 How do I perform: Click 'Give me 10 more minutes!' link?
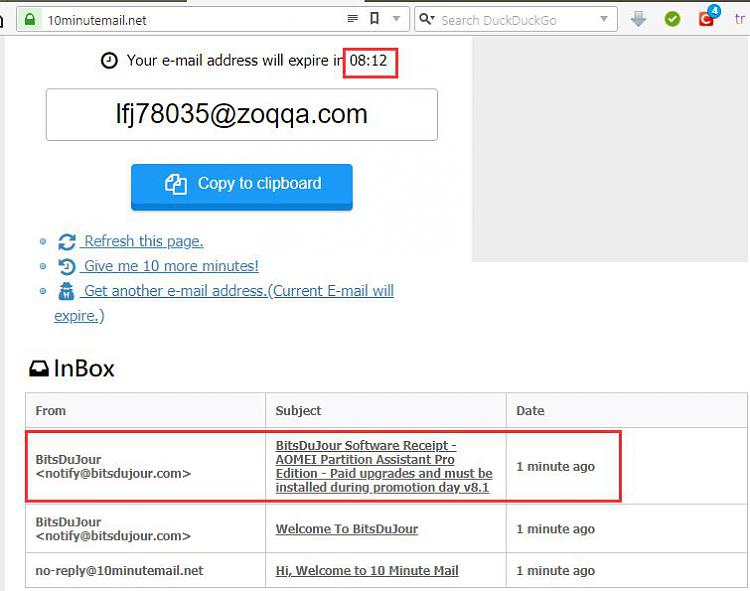click(x=170, y=265)
